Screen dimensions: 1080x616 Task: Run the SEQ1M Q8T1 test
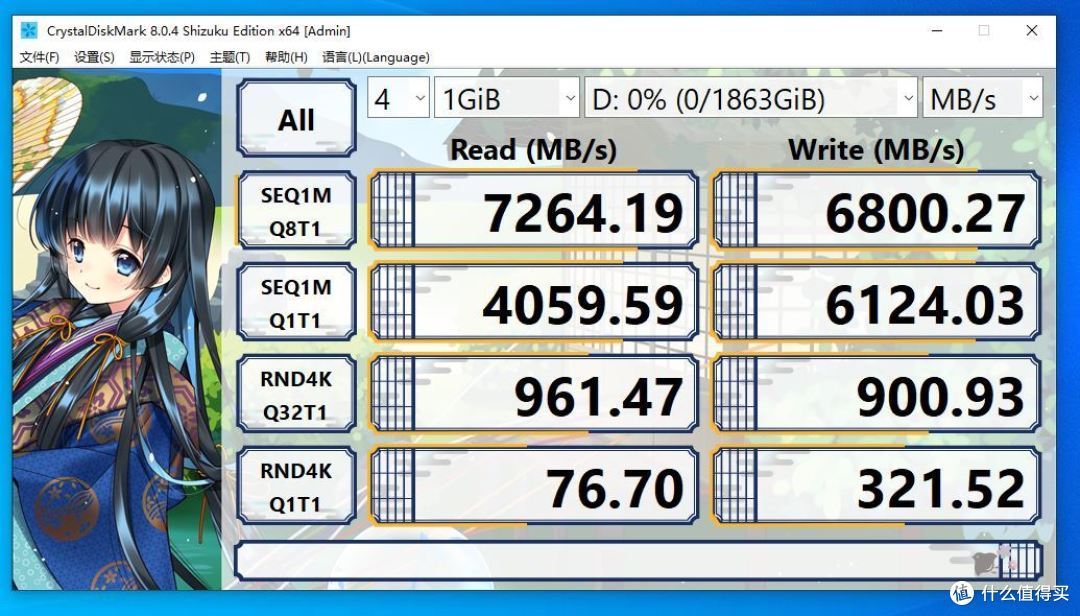(296, 211)
